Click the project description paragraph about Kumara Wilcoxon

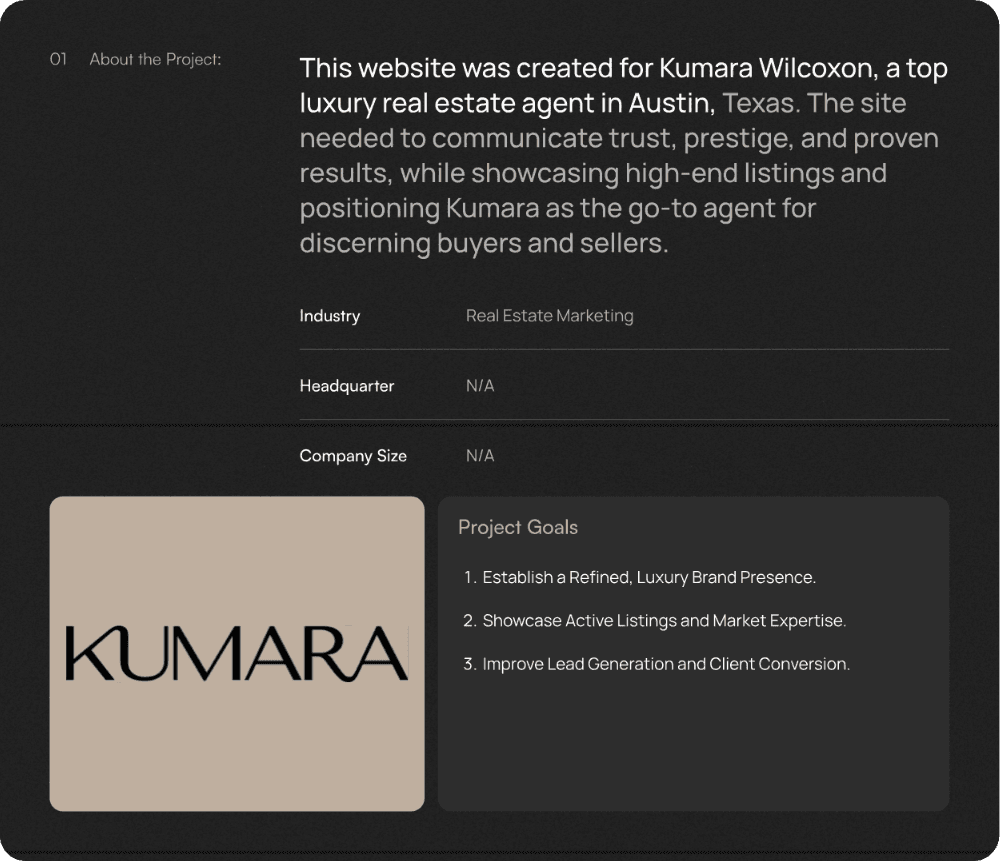coord(624,156)
